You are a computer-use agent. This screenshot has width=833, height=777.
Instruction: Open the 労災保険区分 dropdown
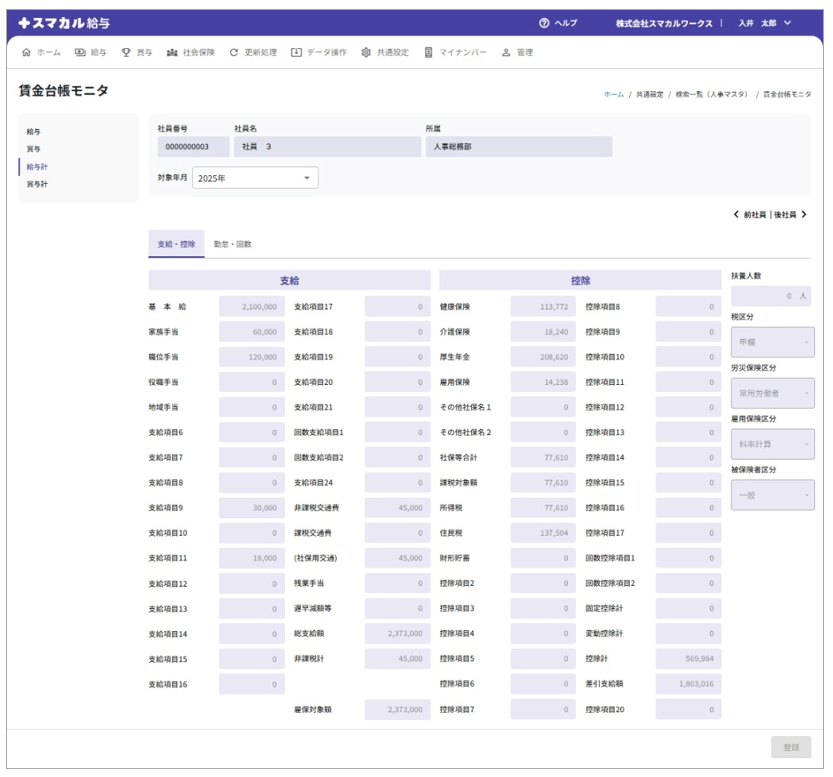(x=772, y=393)
